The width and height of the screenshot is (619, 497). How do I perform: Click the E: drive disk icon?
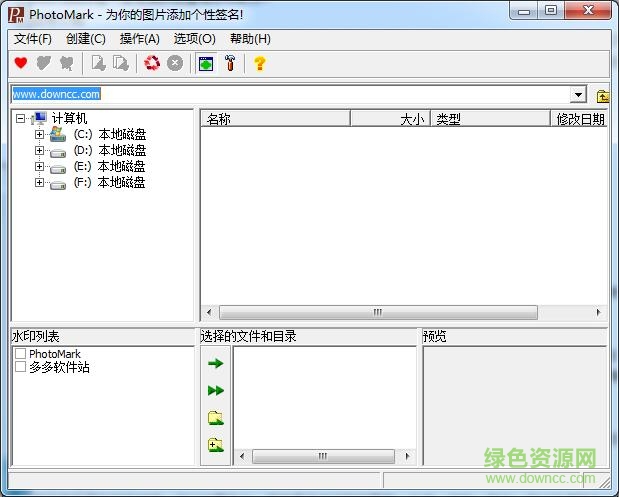(x=58, y=169)
